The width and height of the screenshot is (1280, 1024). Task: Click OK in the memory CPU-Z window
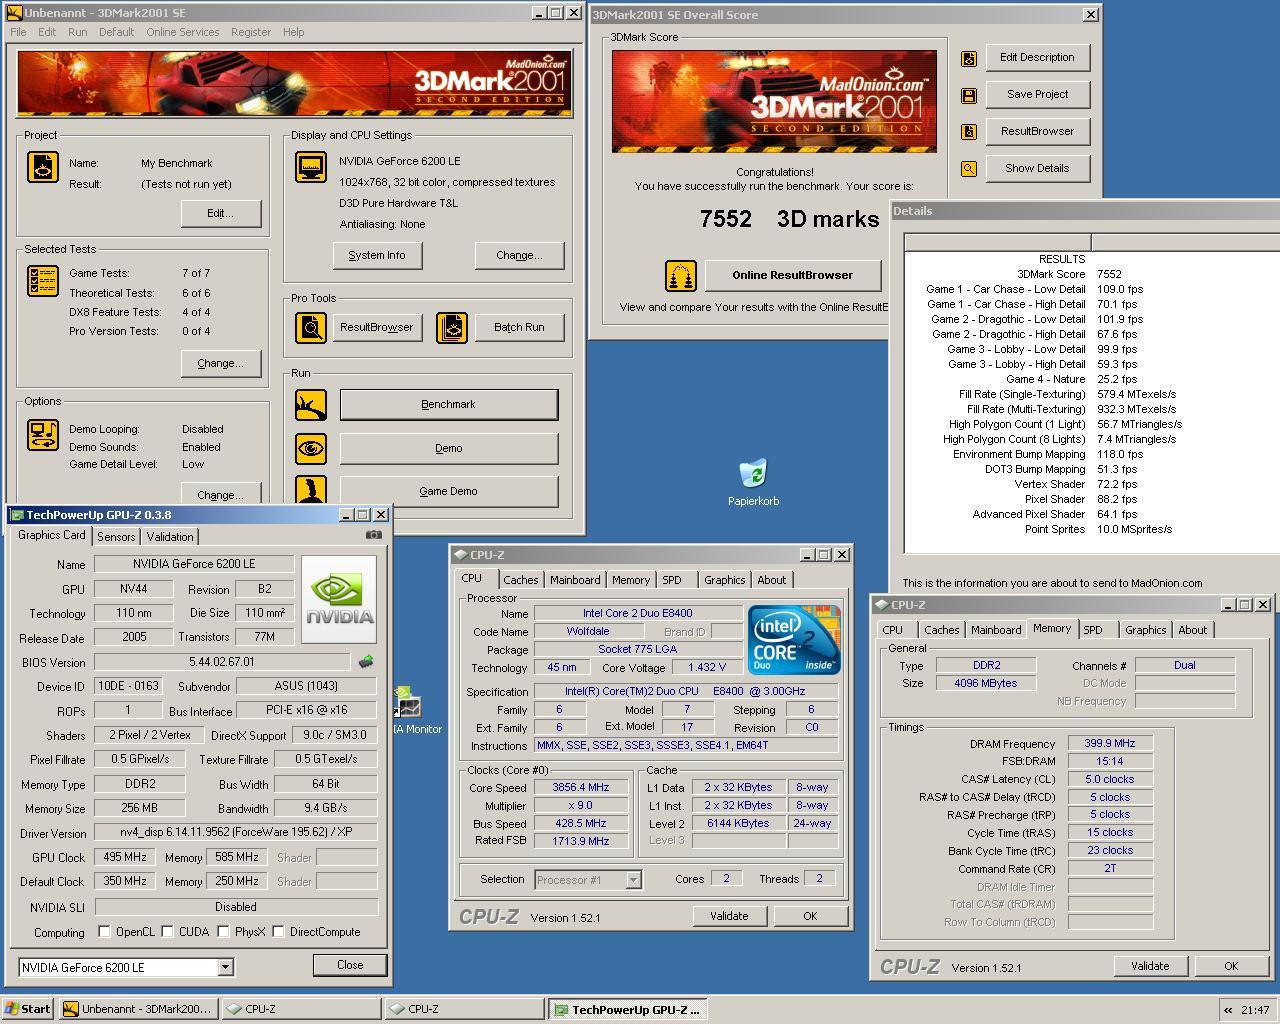(x=1231, y=966)
